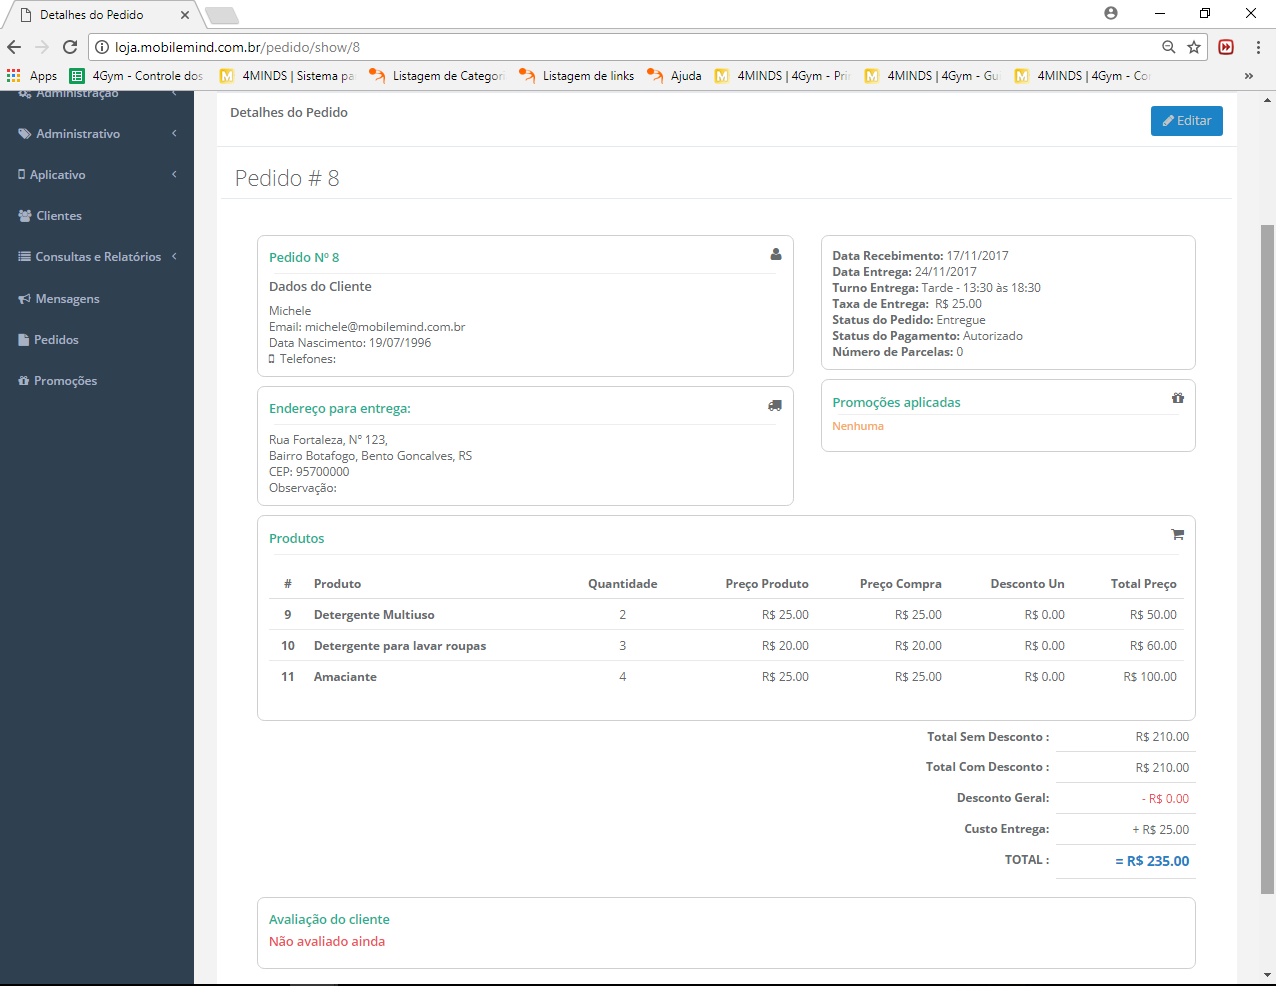The width and height of the screenshot is (1276, 986).
Task: Bookmark this page with the star icon
Action: [1193, 47]
